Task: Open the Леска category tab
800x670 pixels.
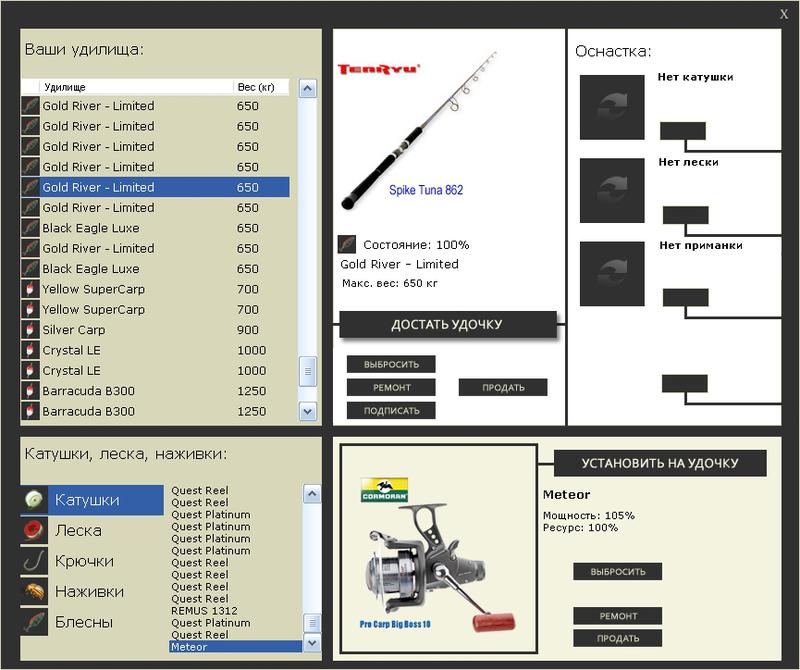Action: [x=92, y=530]
